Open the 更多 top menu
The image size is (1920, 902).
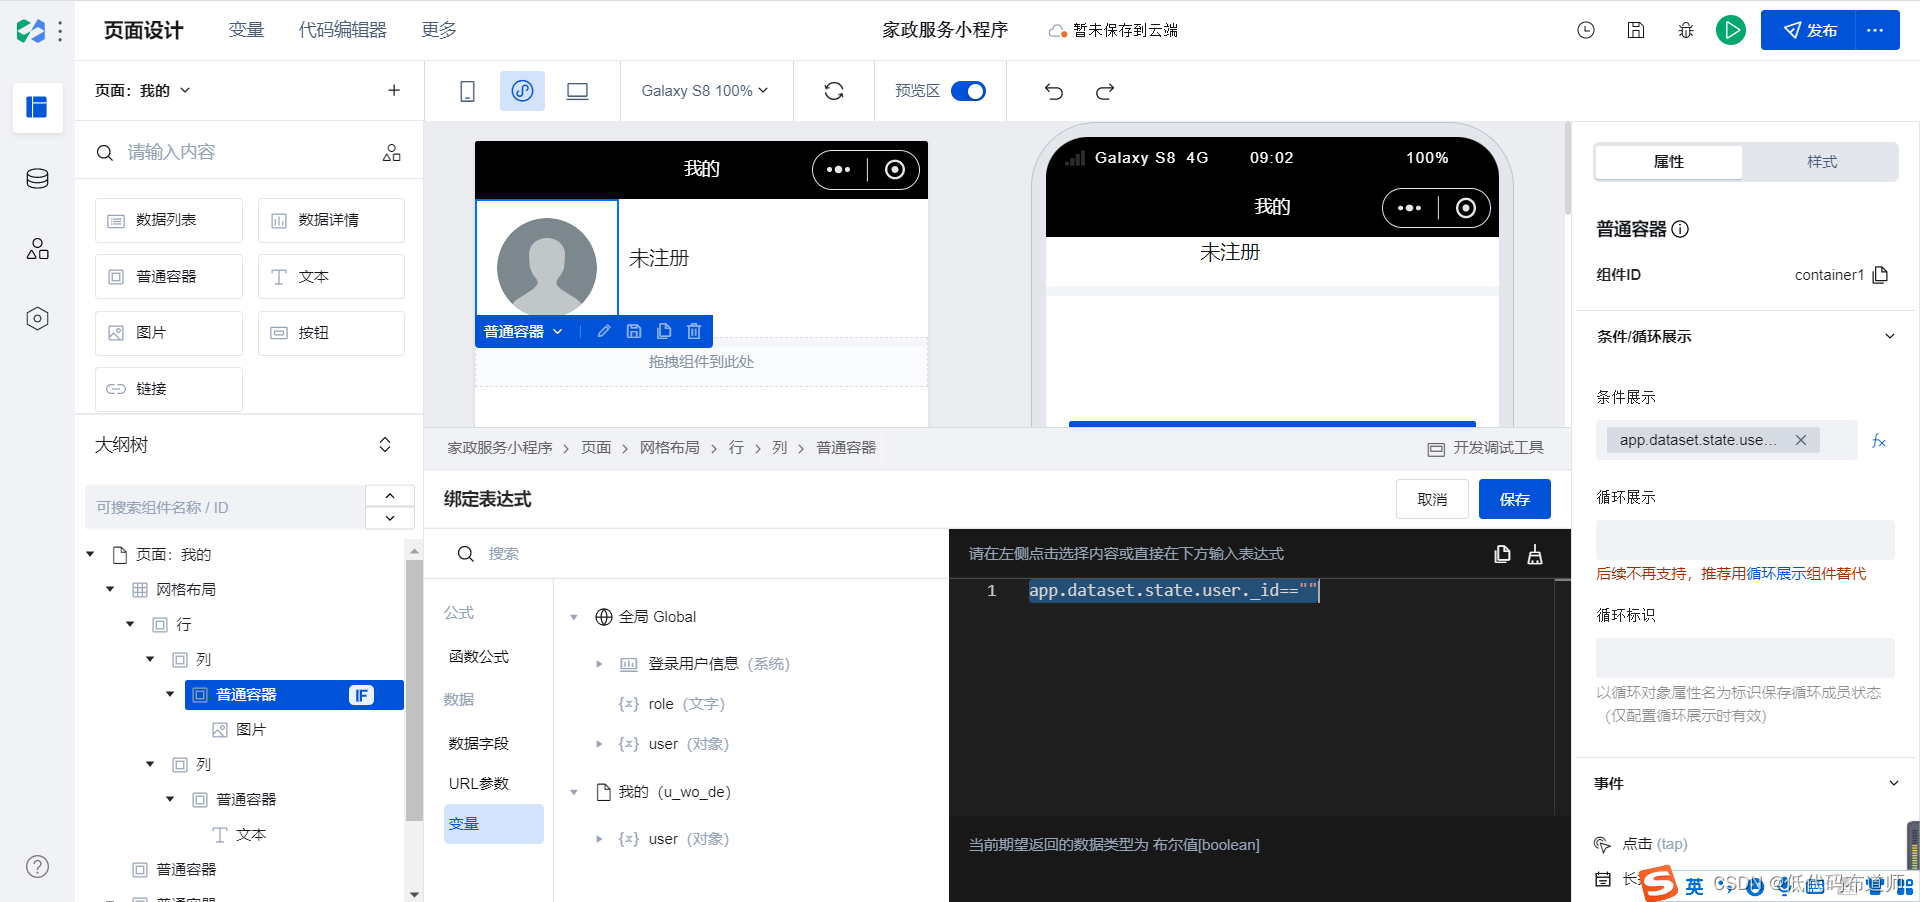pyautogui.click(x=439, y=30)
